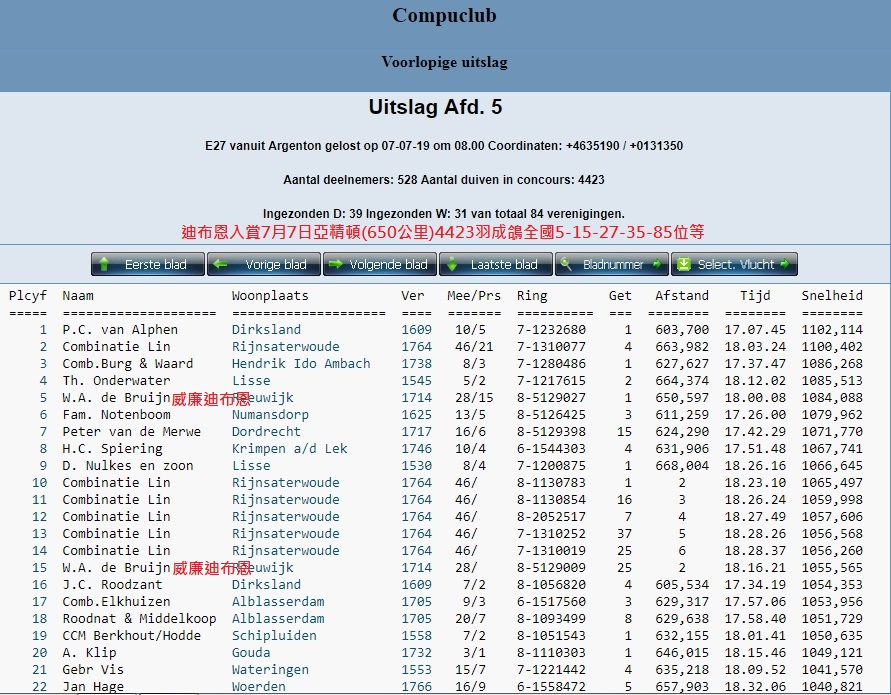Click rank number 1 in Plcyf column
Screen dimensions: 891x695
pyautogui.click(x=43, y=330)
